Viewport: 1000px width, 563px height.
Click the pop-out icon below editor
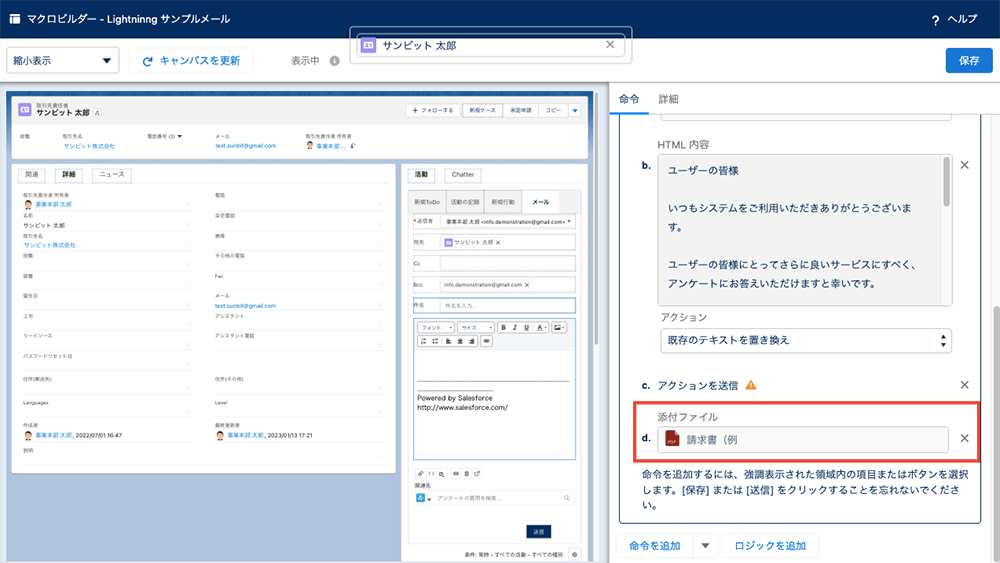click(477, 474)
